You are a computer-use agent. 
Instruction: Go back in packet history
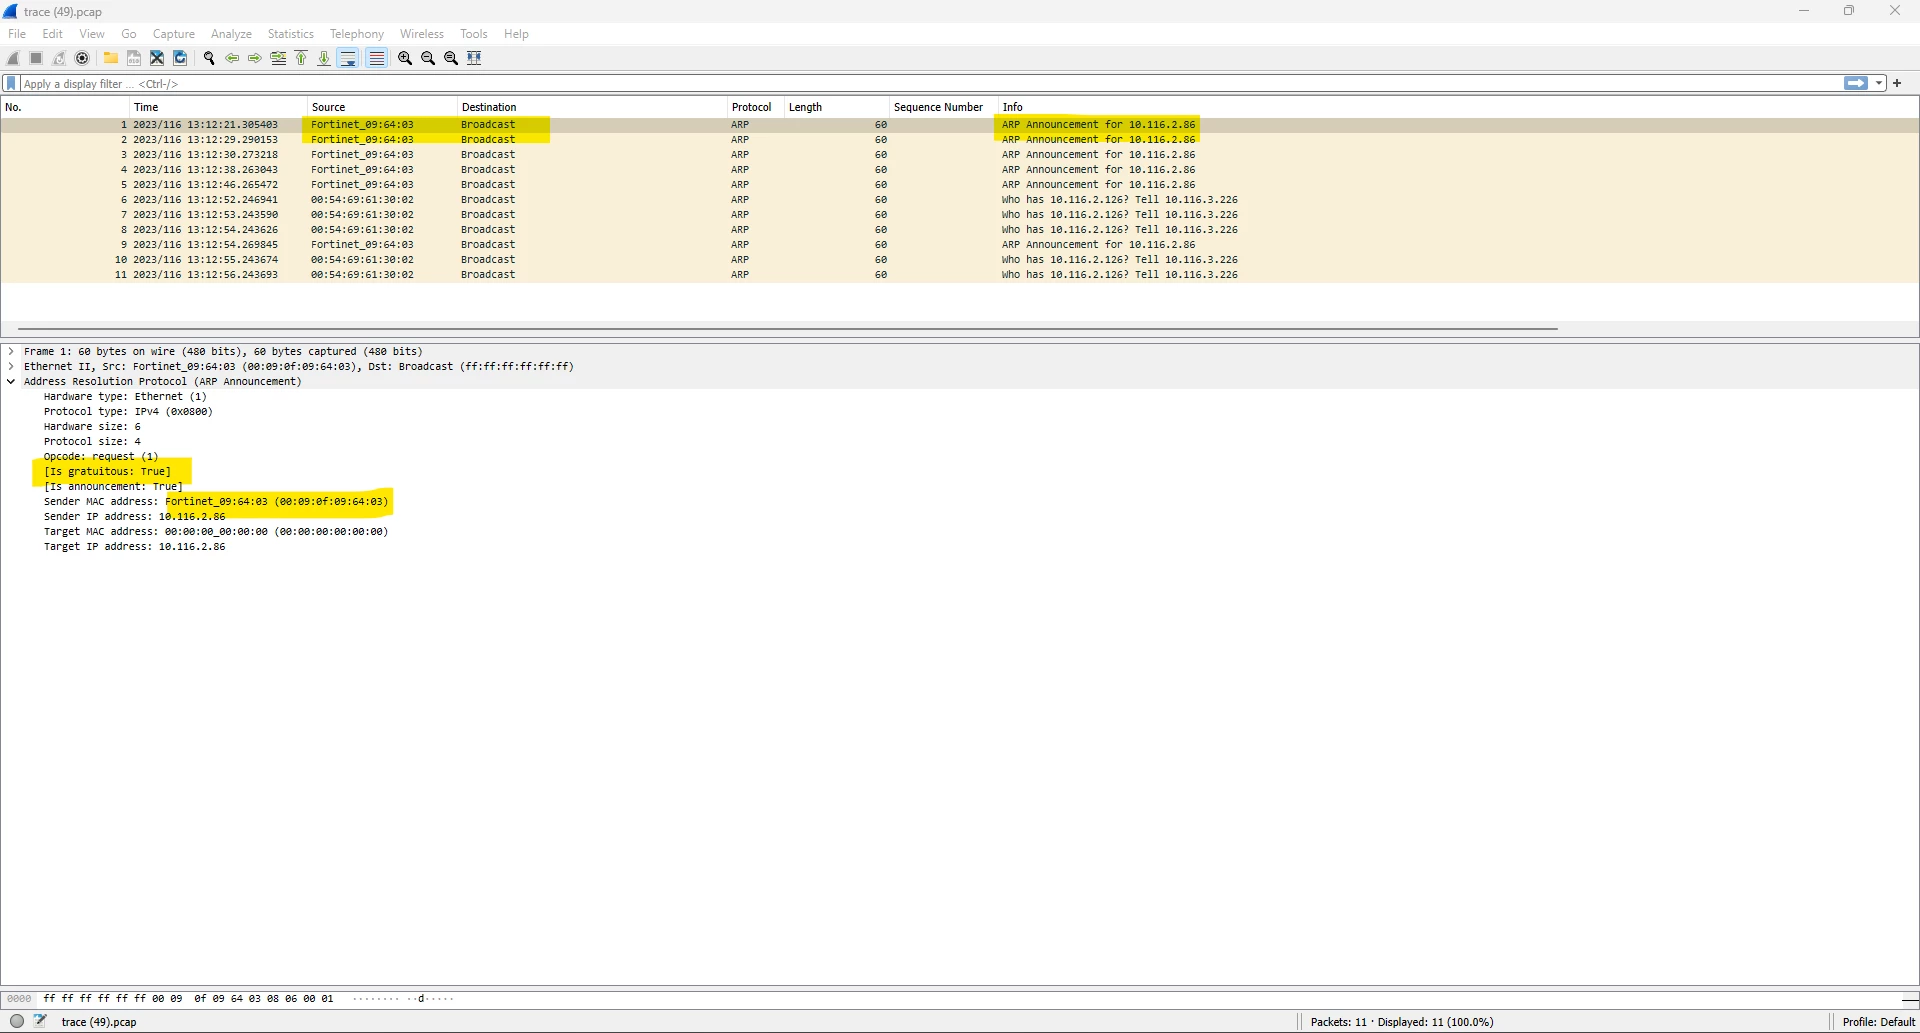coord(232,58)
